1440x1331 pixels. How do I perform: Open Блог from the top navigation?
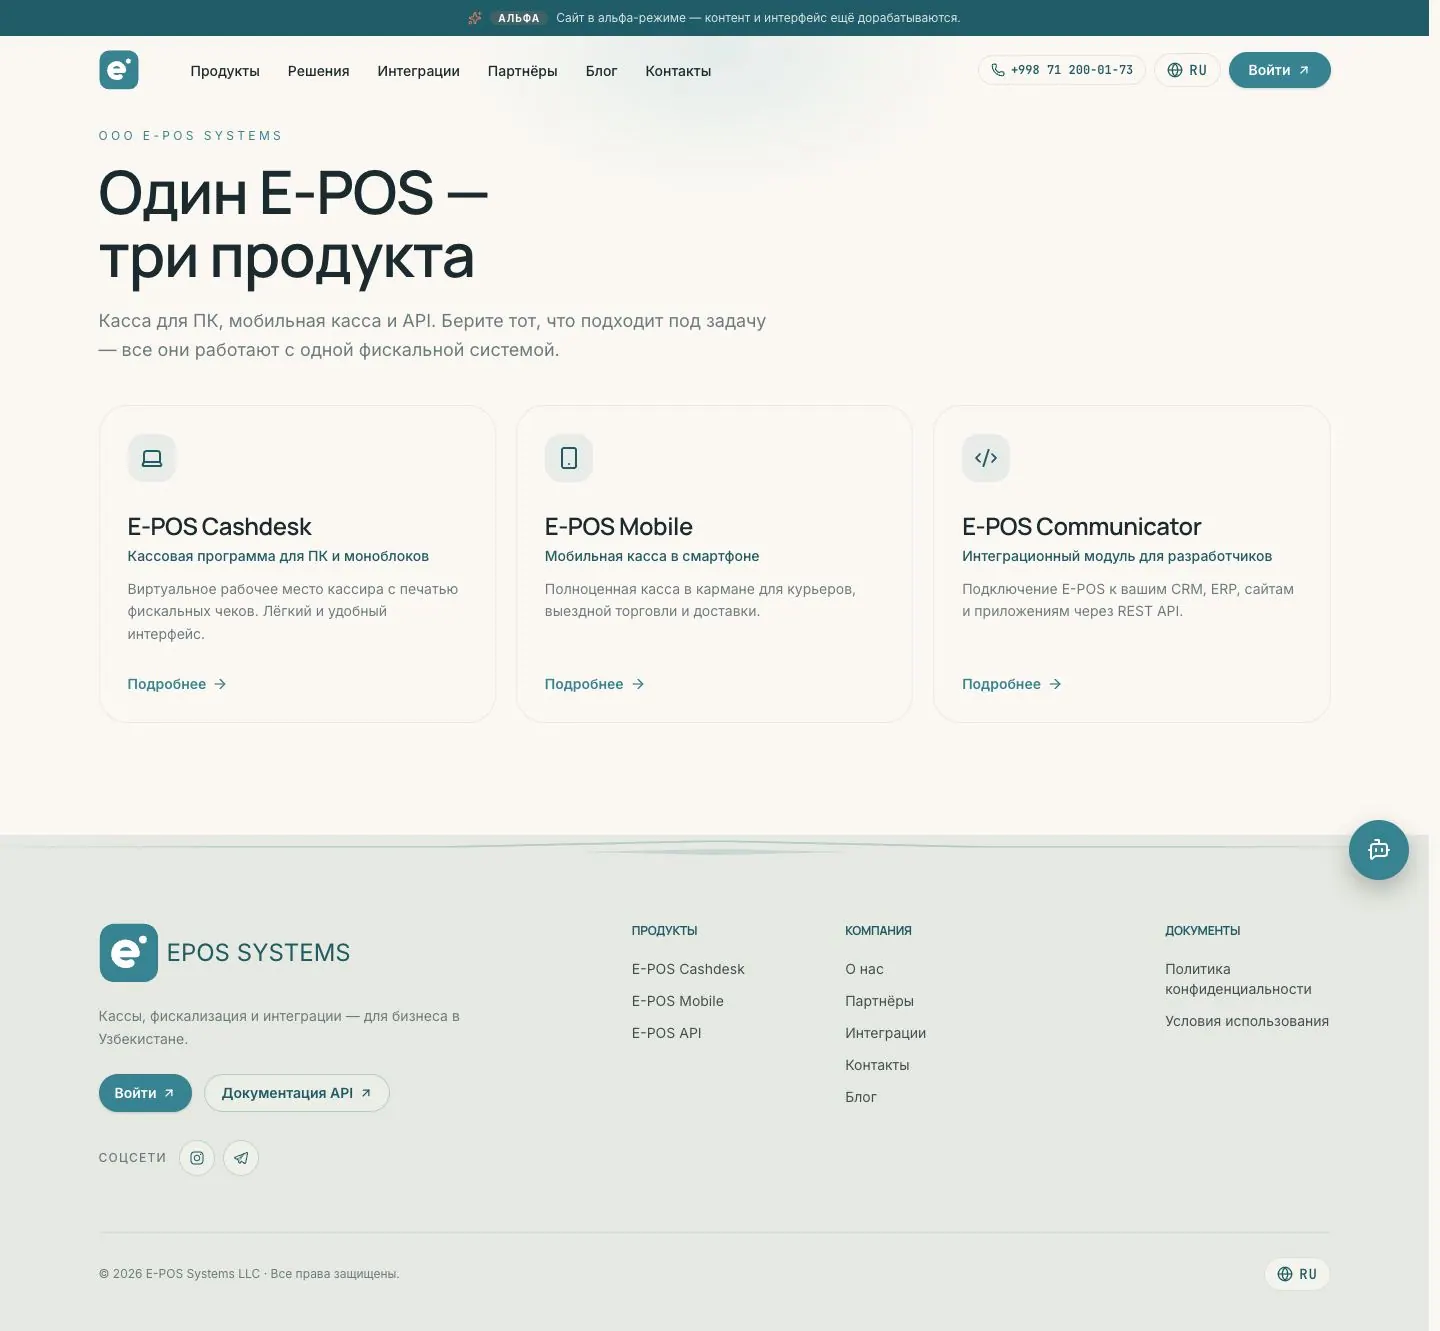(601, 71)
